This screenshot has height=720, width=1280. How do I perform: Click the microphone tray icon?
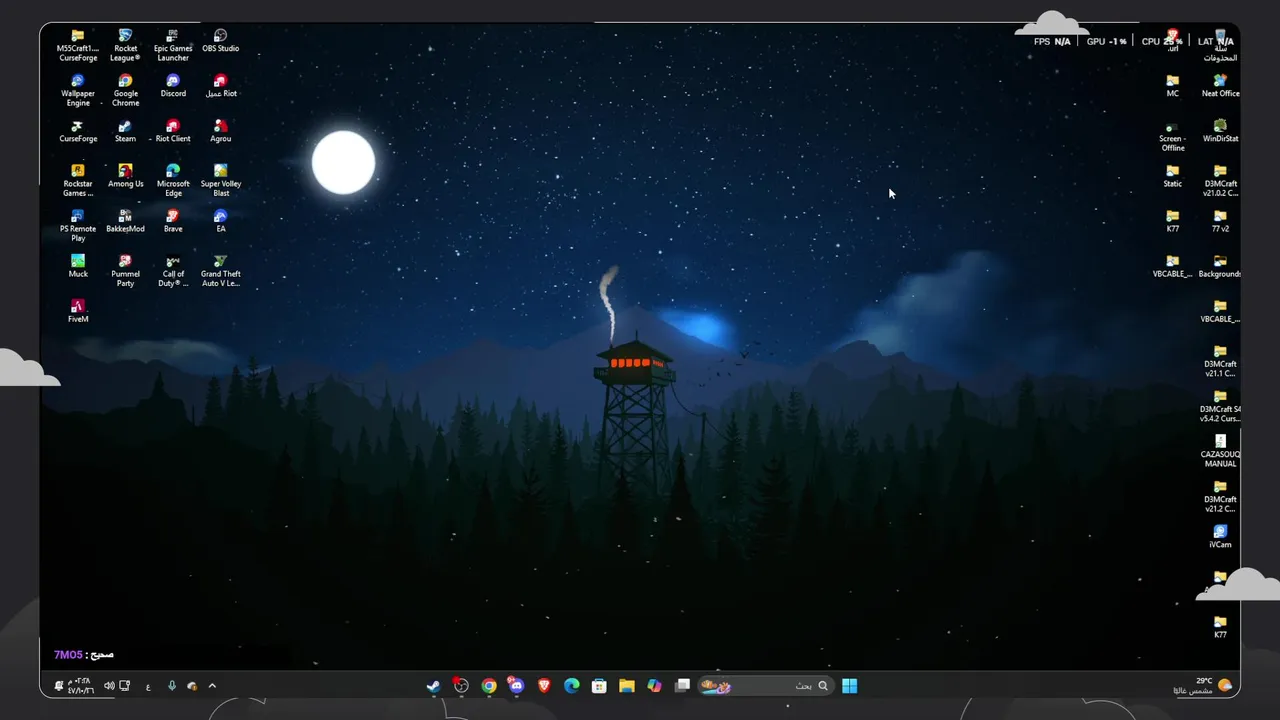pos(172,686)
